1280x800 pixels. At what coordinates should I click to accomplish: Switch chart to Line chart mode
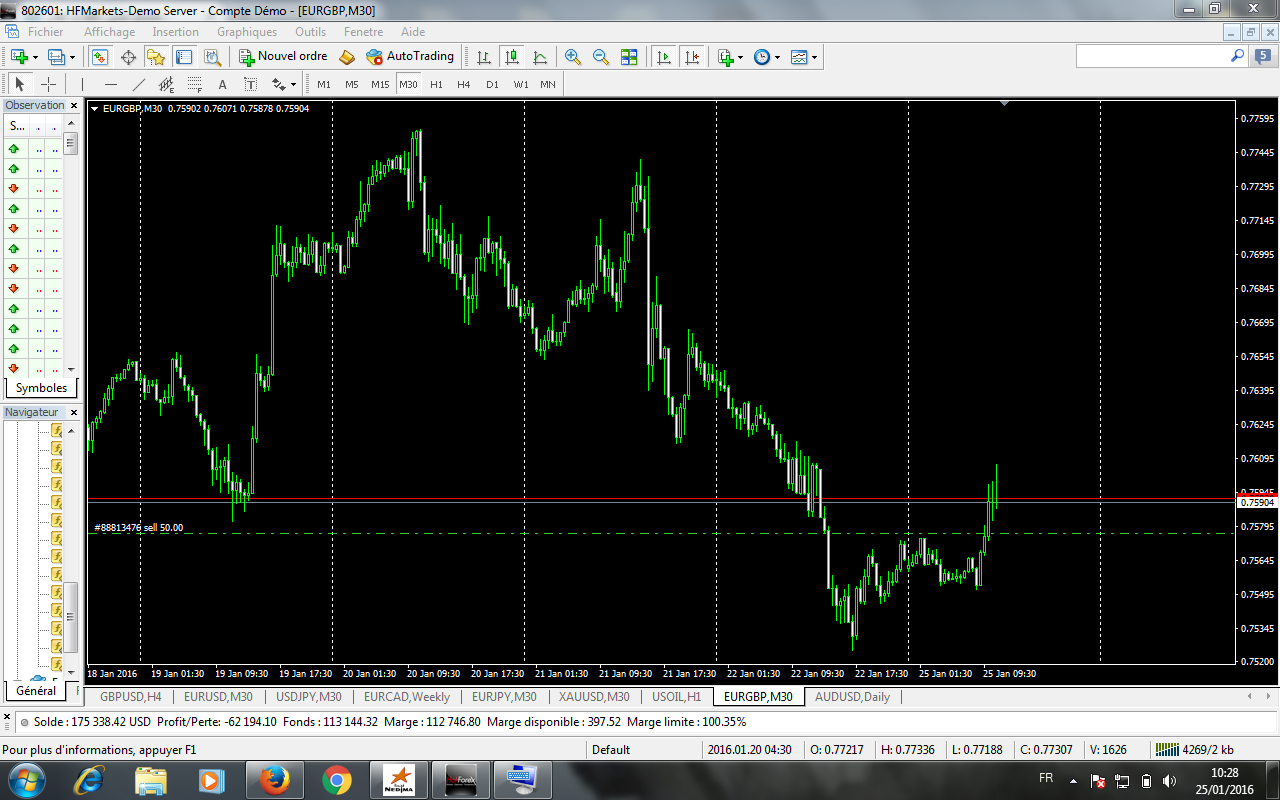540,57
